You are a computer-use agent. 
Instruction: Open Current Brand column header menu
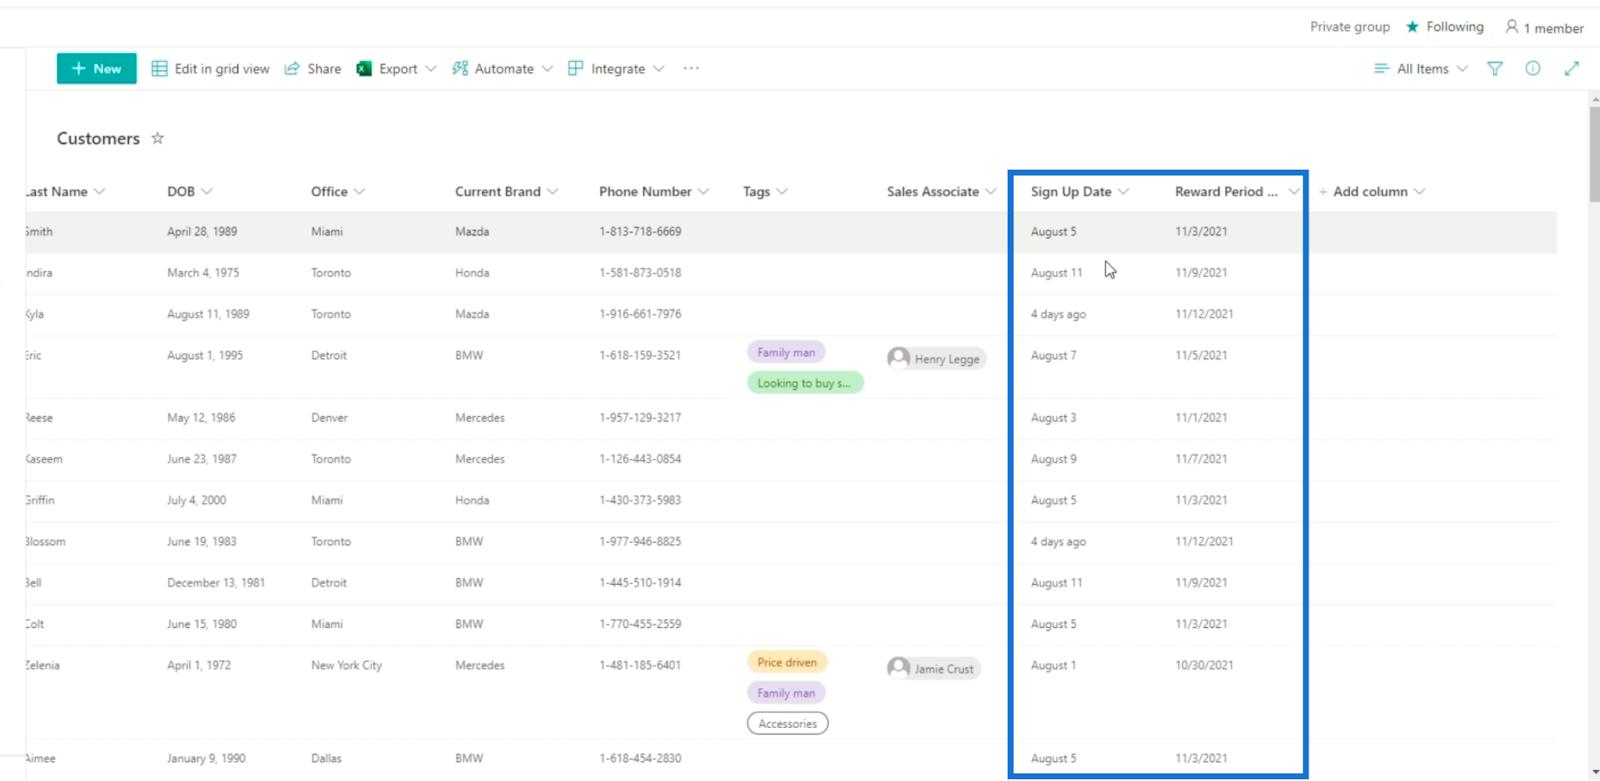(x=507, y=192)
